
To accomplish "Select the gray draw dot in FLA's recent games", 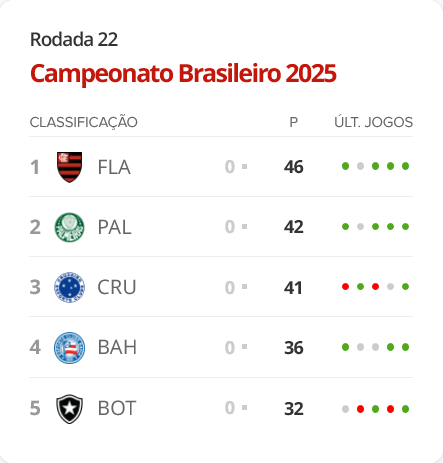I will (360, 166).
